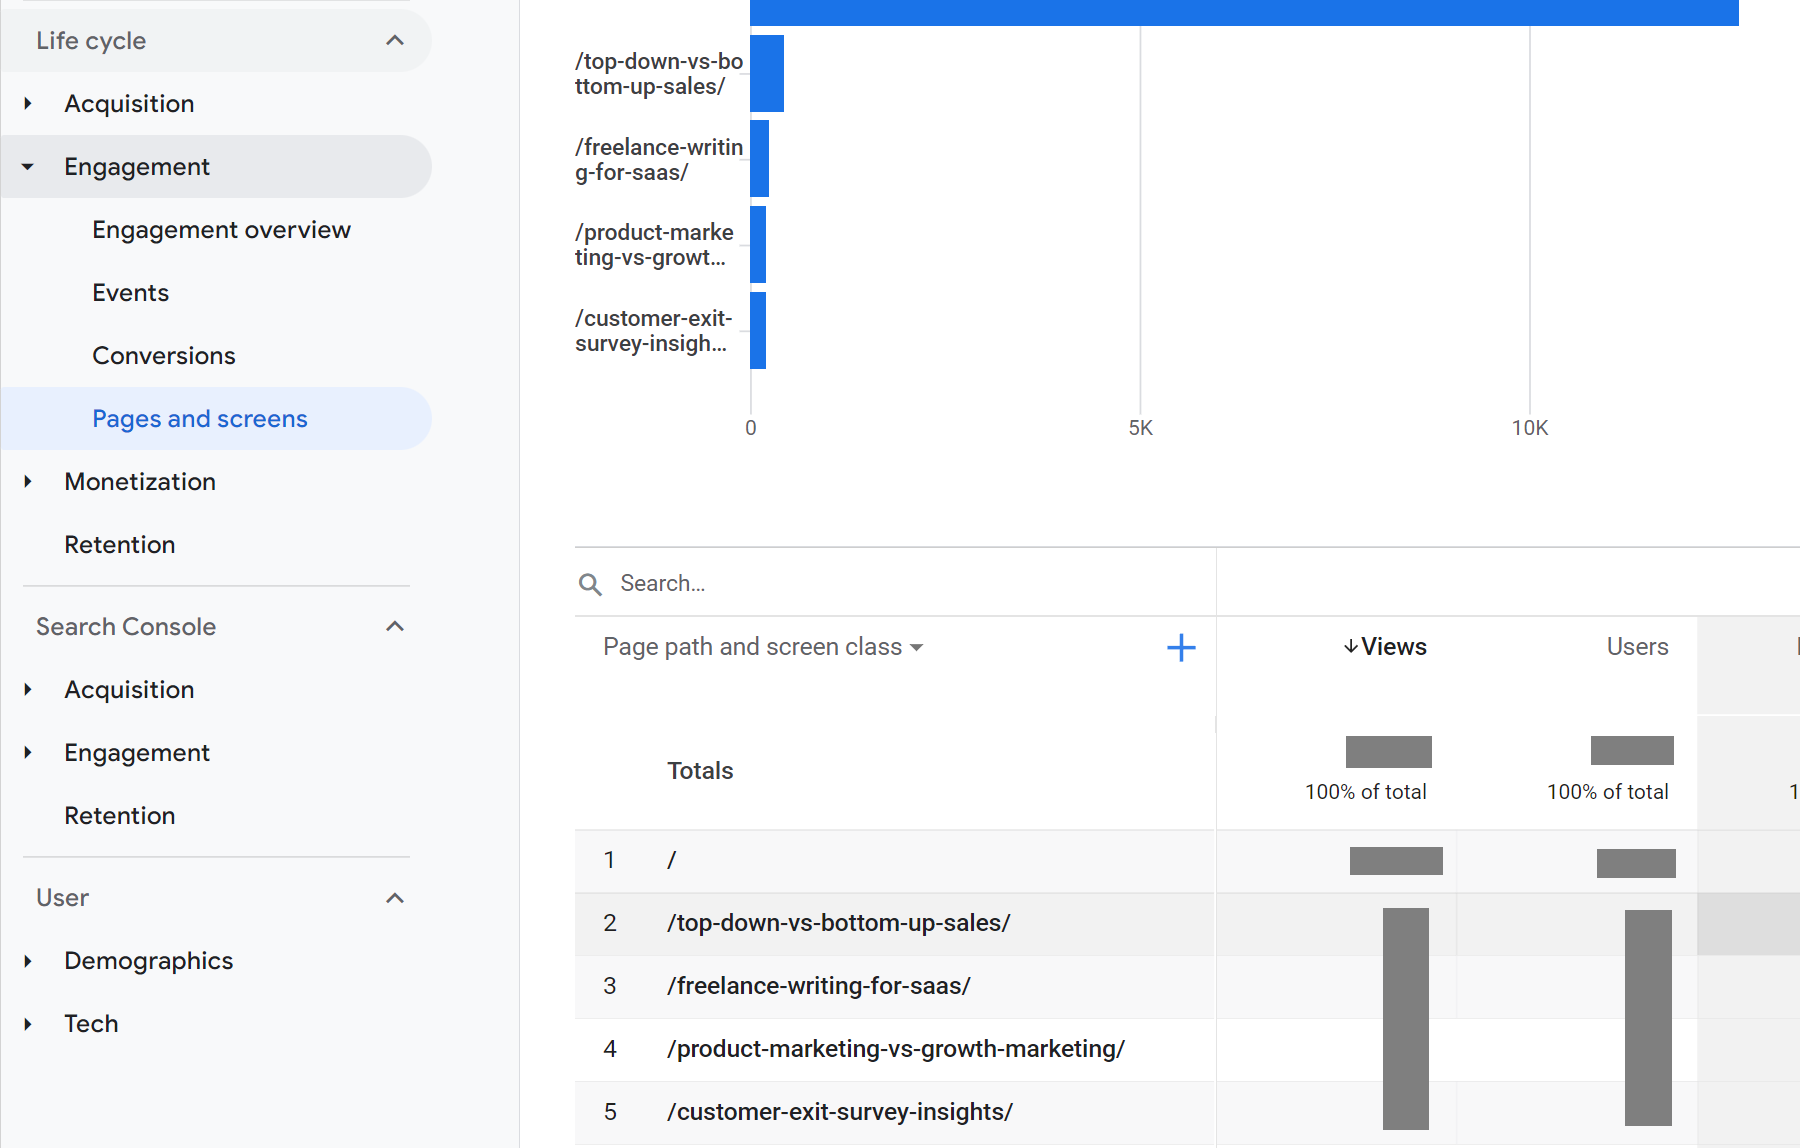The image size is (1800, 1148).
Task: Click the search magnifier icon
Action: [x=590, y=584]
